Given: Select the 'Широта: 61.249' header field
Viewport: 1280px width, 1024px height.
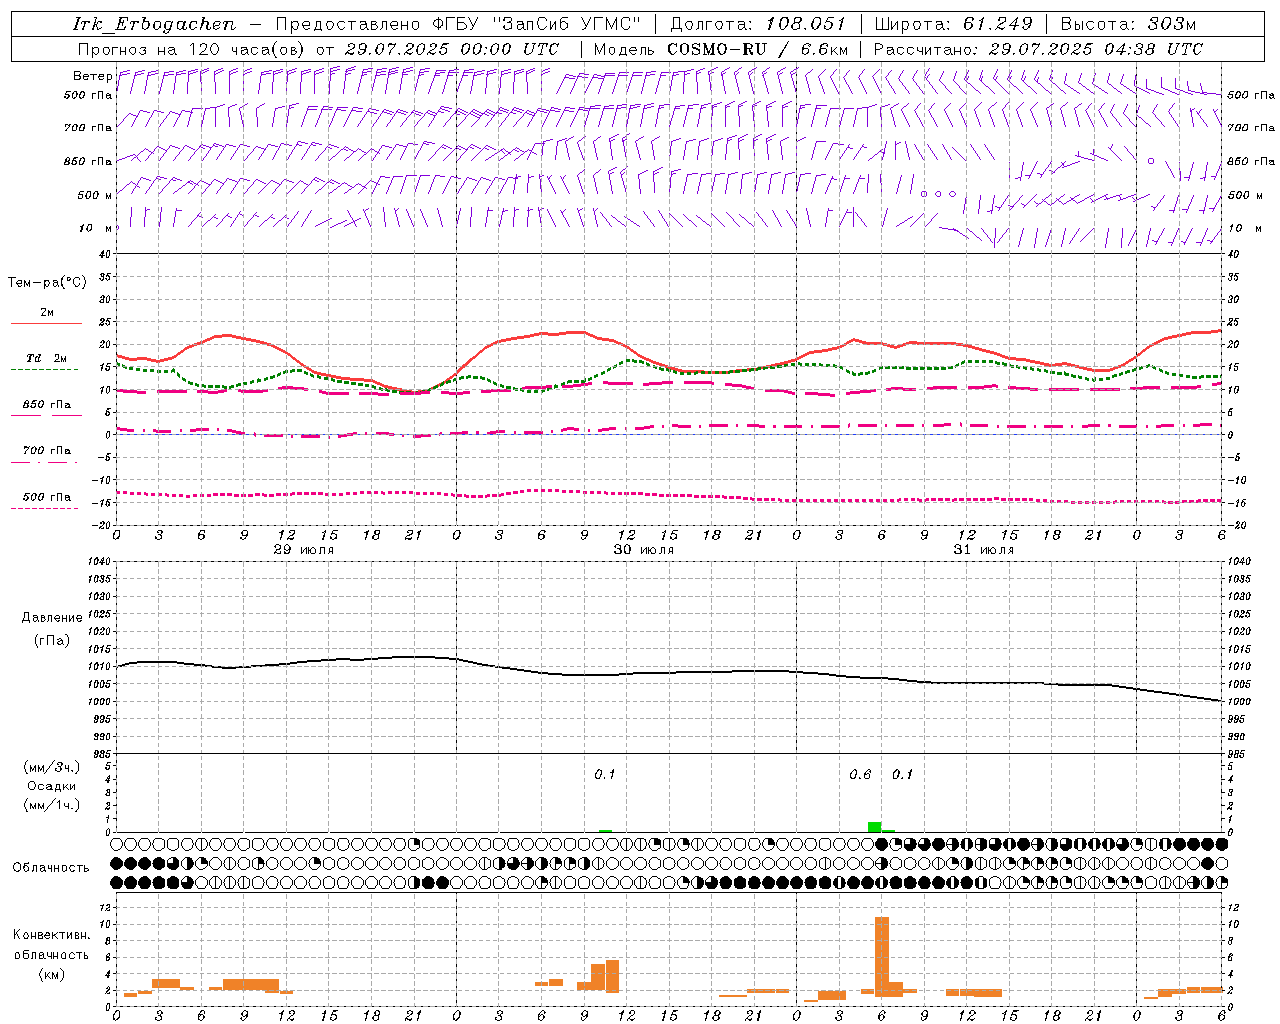Looking at the screenshot, I should [953, 25].
